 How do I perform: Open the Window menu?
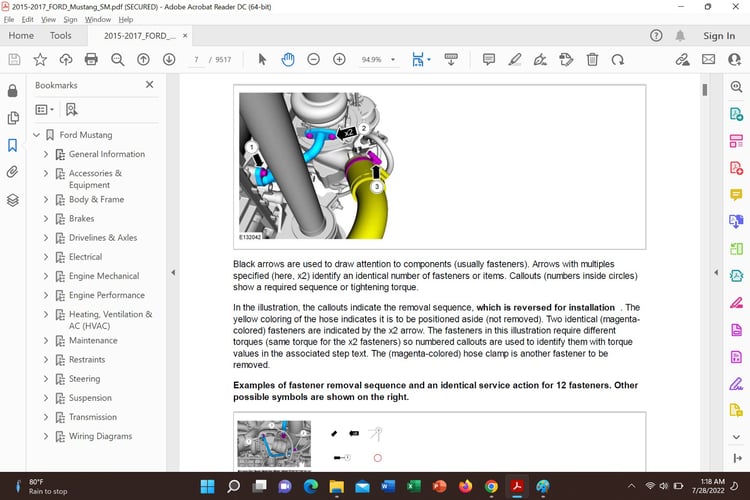[98, 20]
